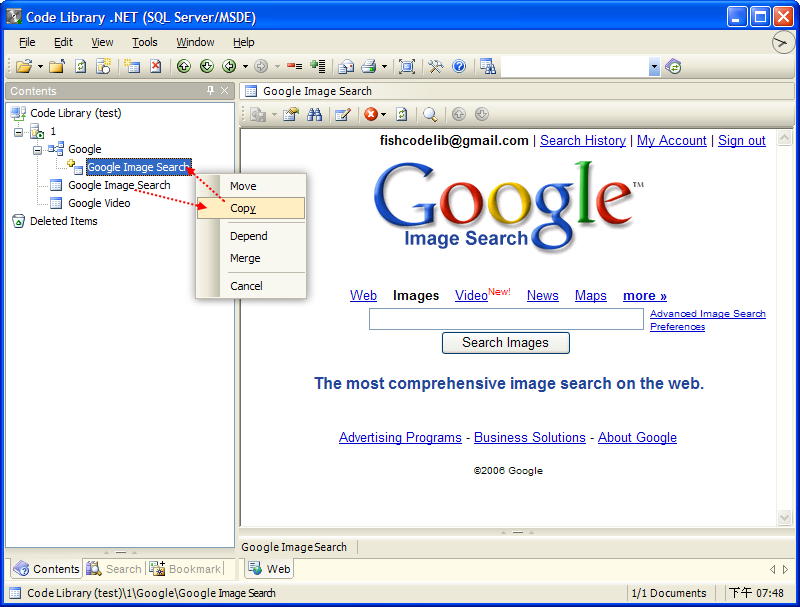
Task: Click the Advanced Image Search link
Action: pos(708,314)
